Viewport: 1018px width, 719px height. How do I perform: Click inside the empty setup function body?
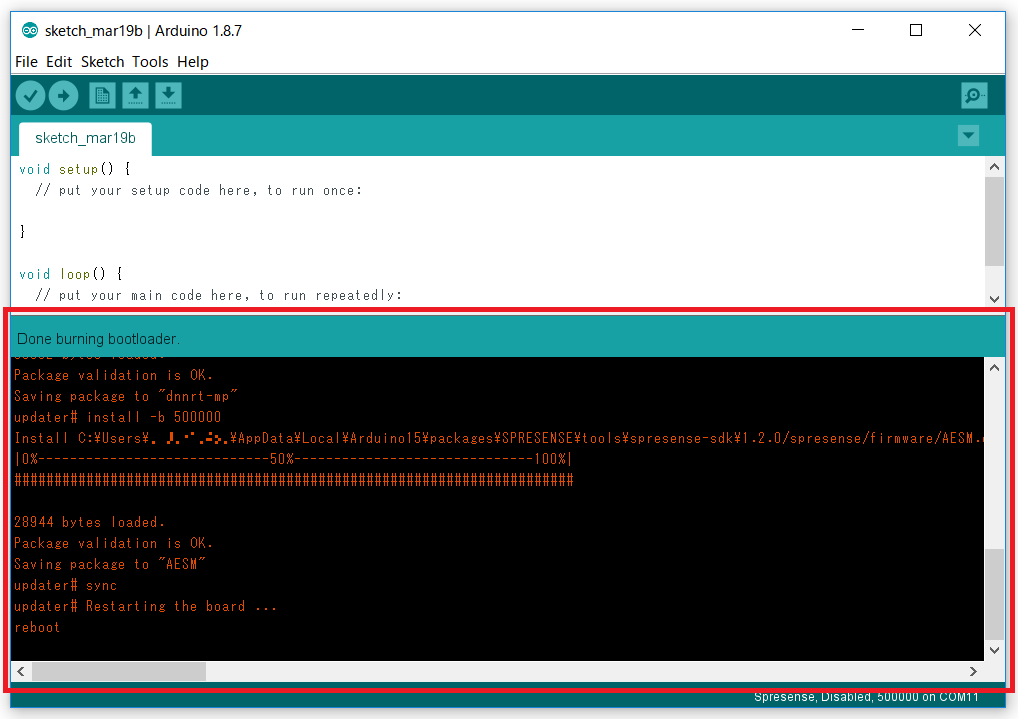200,211
